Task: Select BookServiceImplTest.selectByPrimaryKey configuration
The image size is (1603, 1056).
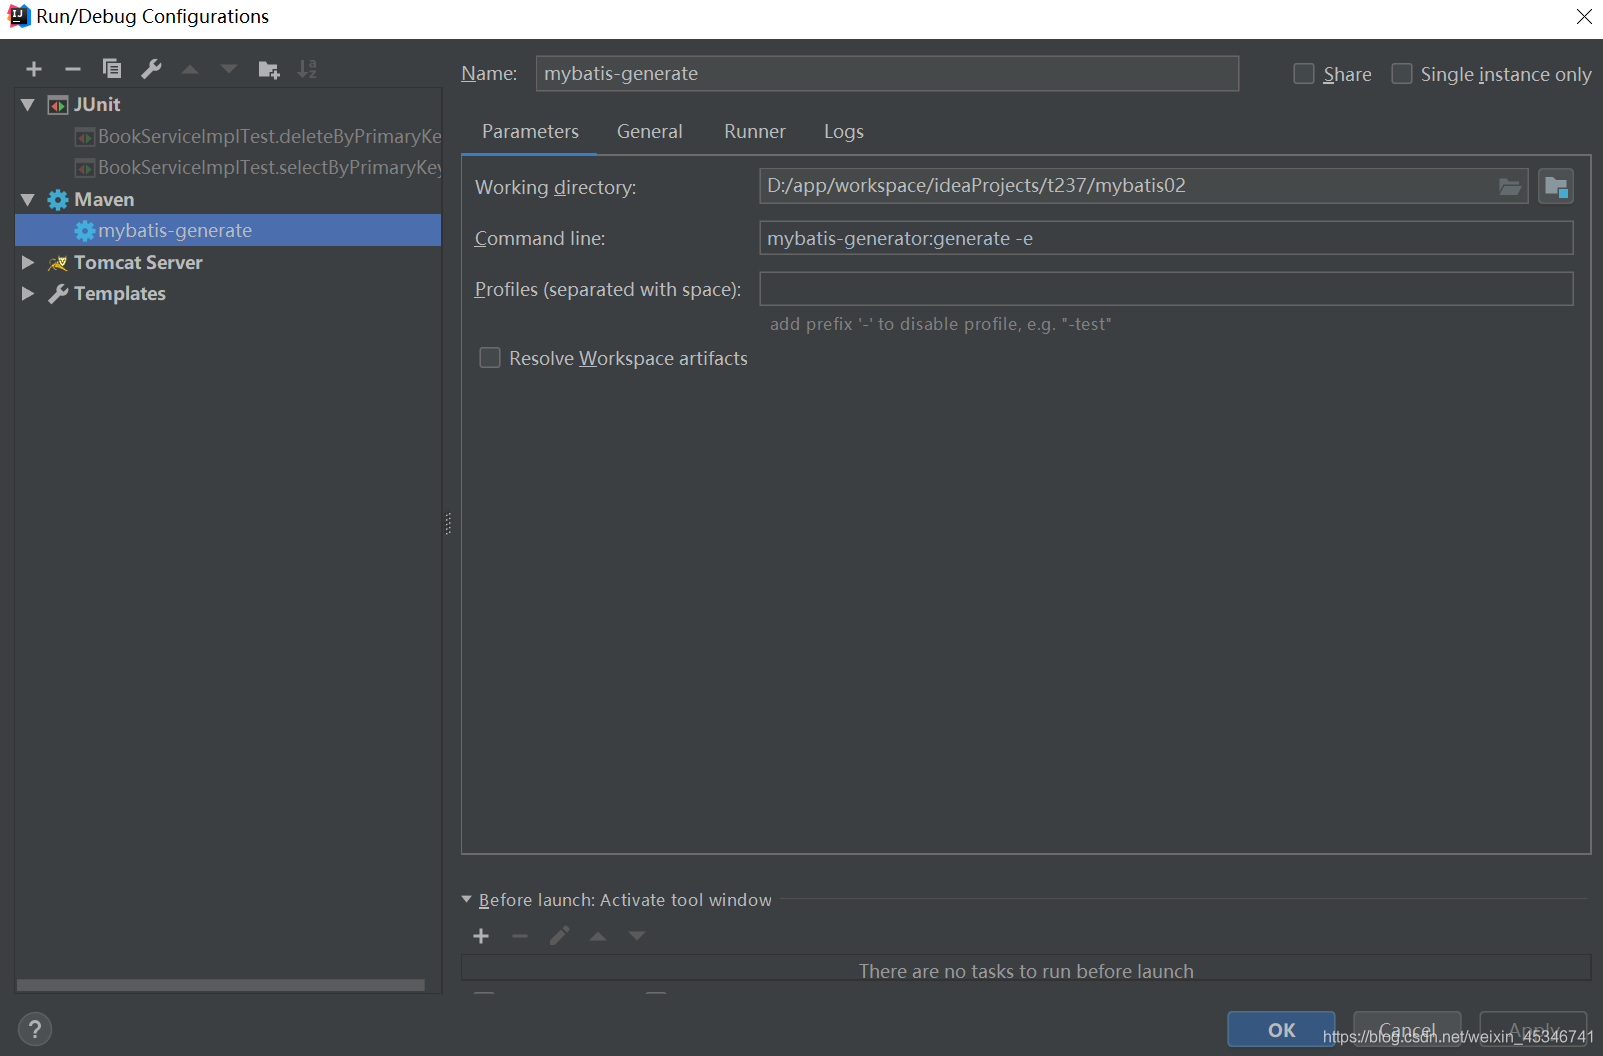Action: 258,168
